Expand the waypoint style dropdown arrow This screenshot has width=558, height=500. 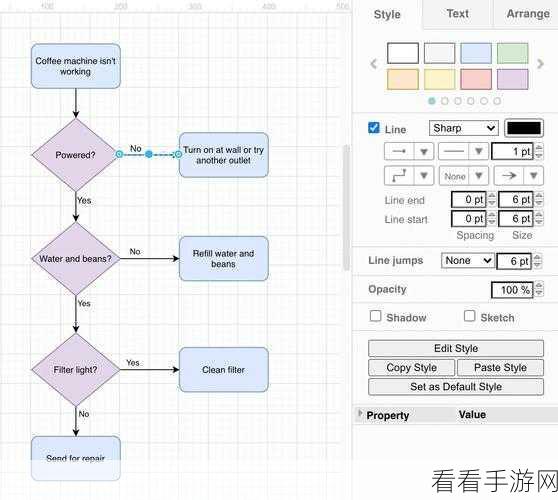[424, 175]
